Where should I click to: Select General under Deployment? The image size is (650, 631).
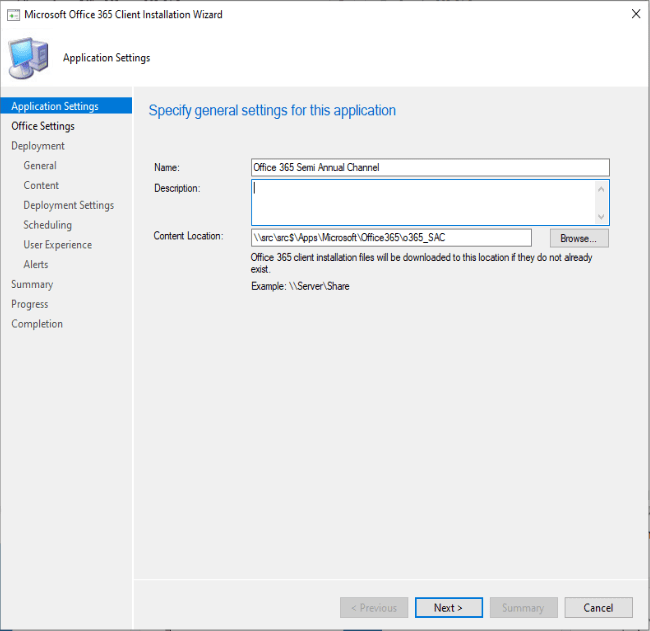40,166
